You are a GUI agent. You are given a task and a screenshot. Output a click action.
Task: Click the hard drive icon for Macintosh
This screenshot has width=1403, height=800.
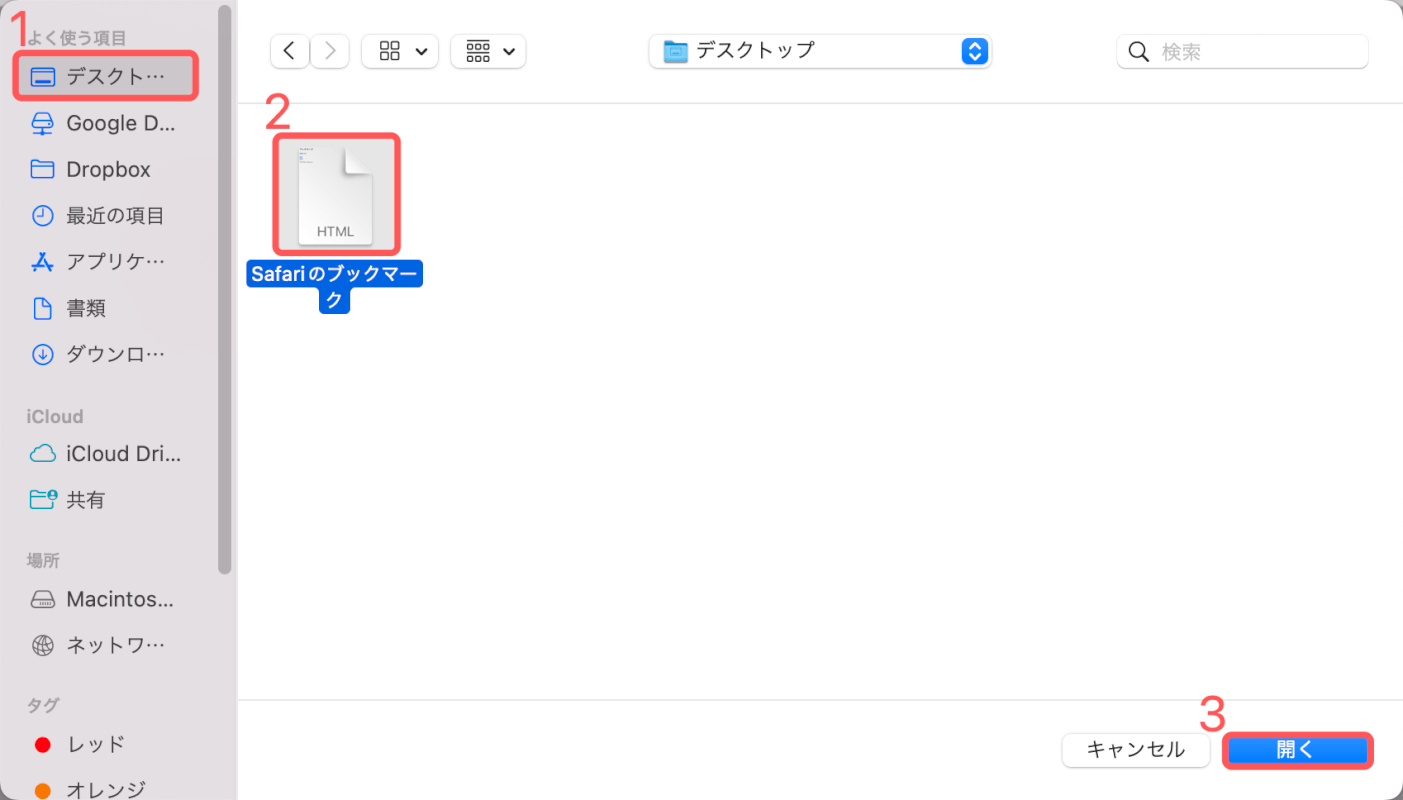(x=43, y=599)
